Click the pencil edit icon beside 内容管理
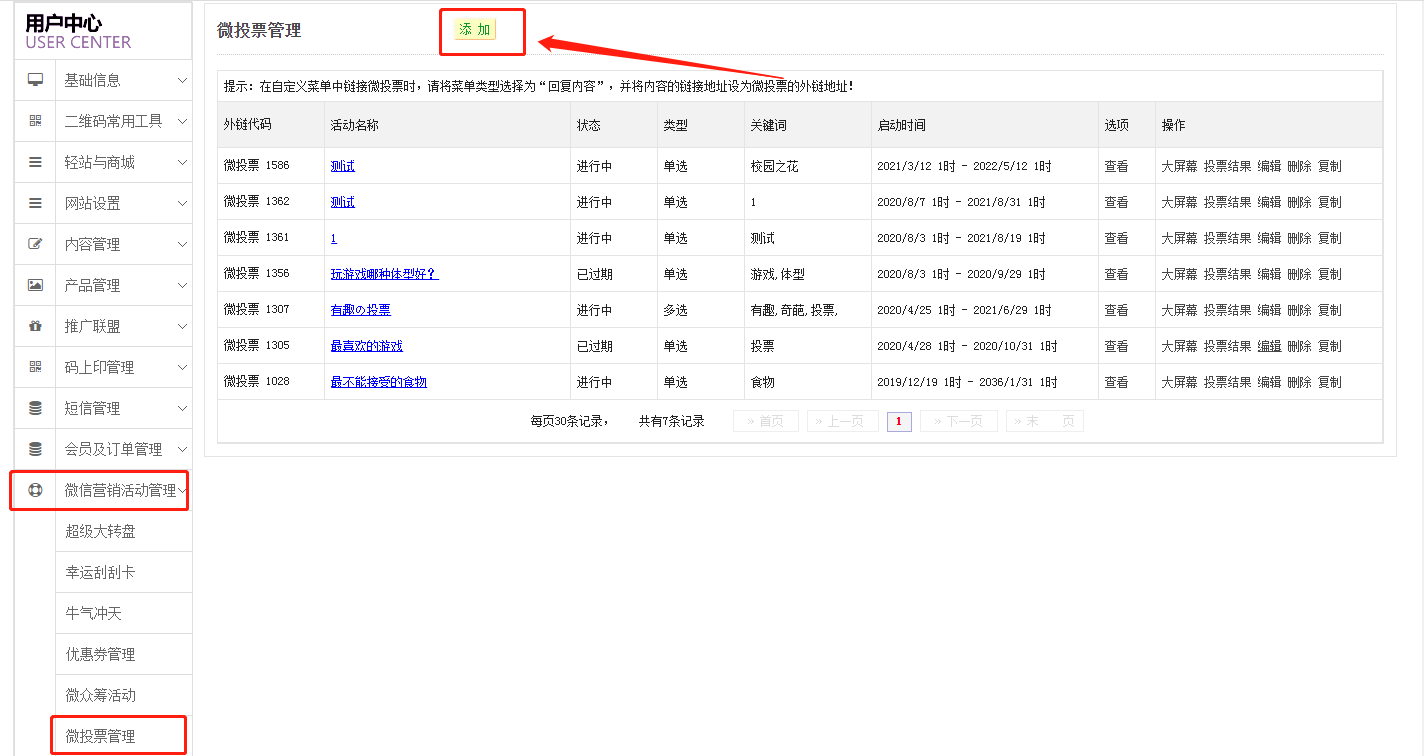Viewport: 1424px width, 756px height. pyautogui.click(x=35, y=244)
